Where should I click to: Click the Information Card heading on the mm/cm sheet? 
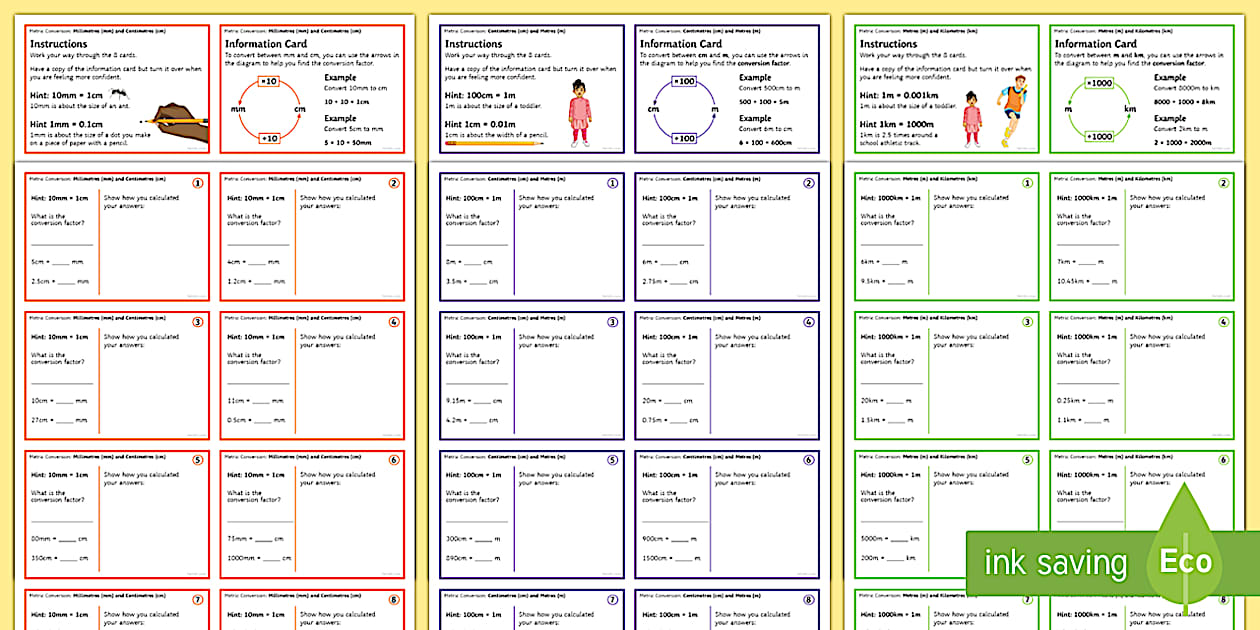(x=264, y=44)
